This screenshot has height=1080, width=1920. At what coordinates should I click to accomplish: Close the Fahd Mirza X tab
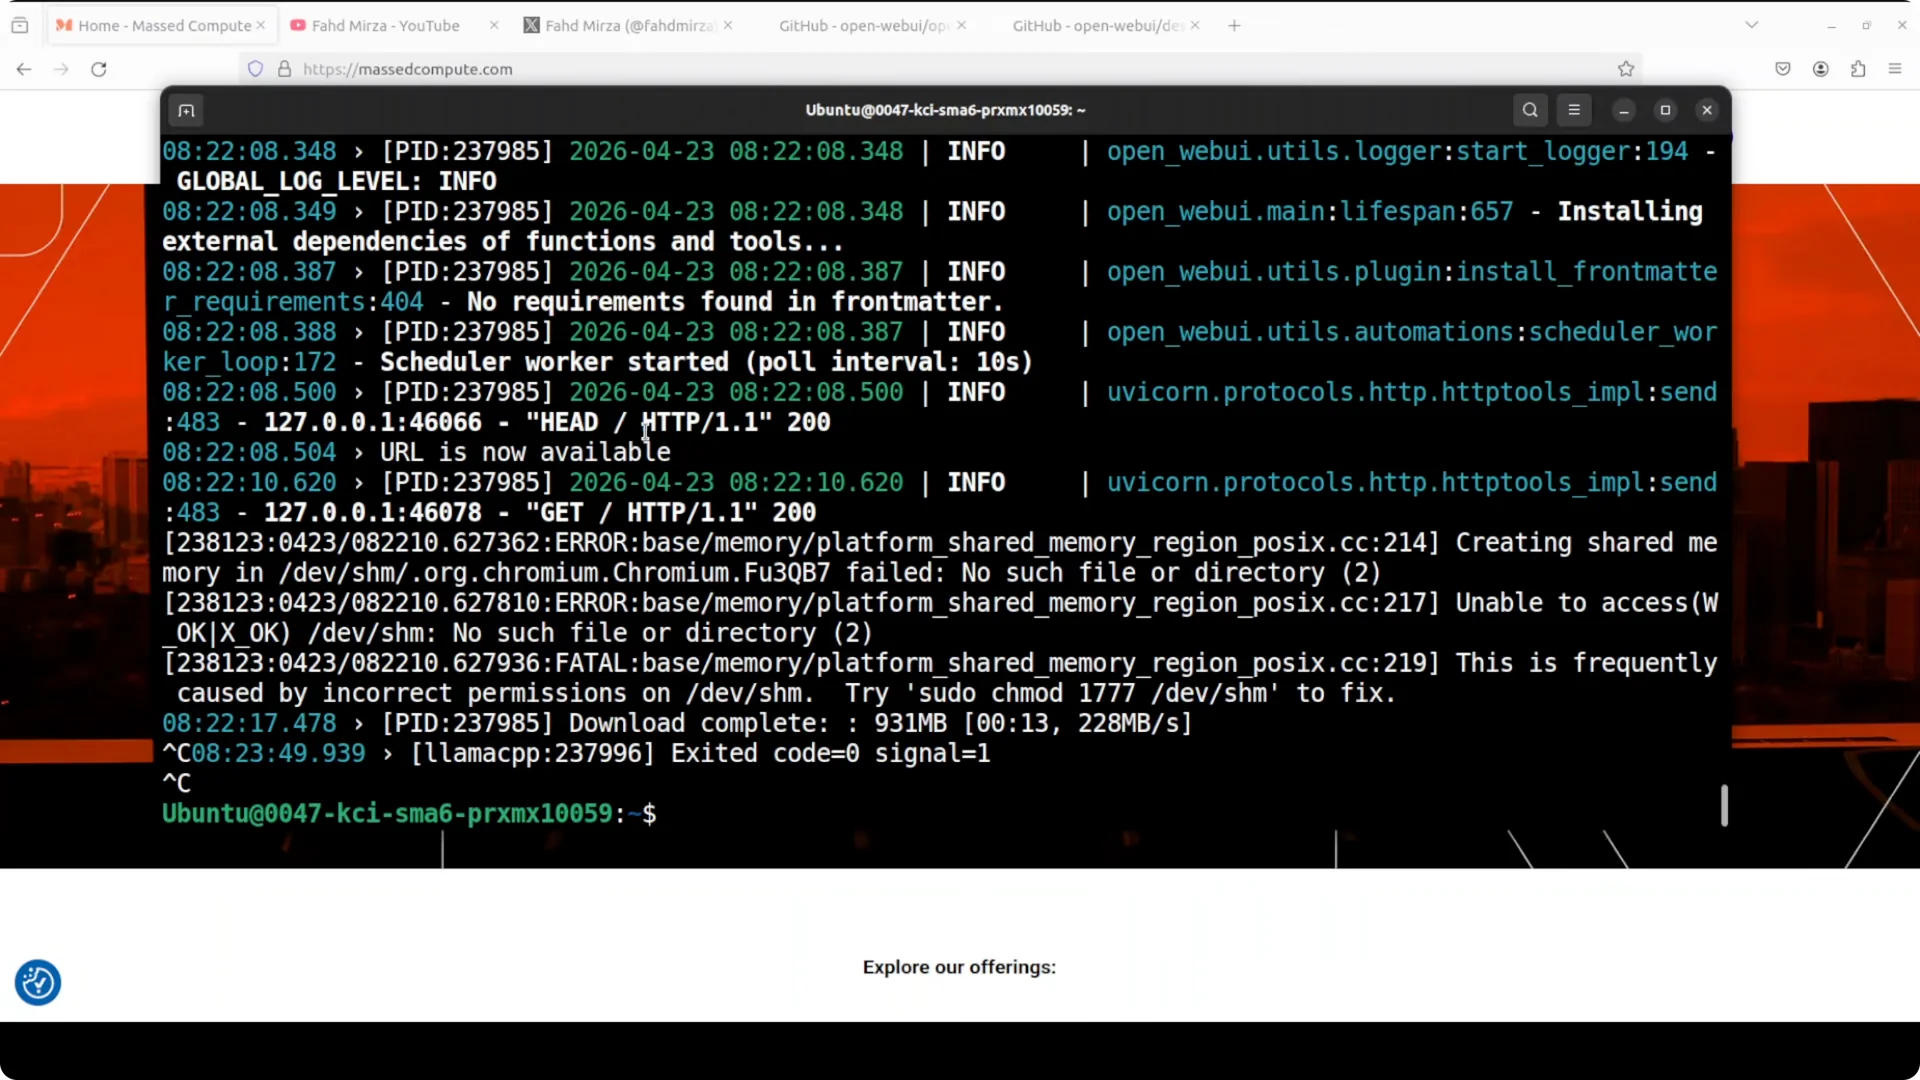point(728,25)
